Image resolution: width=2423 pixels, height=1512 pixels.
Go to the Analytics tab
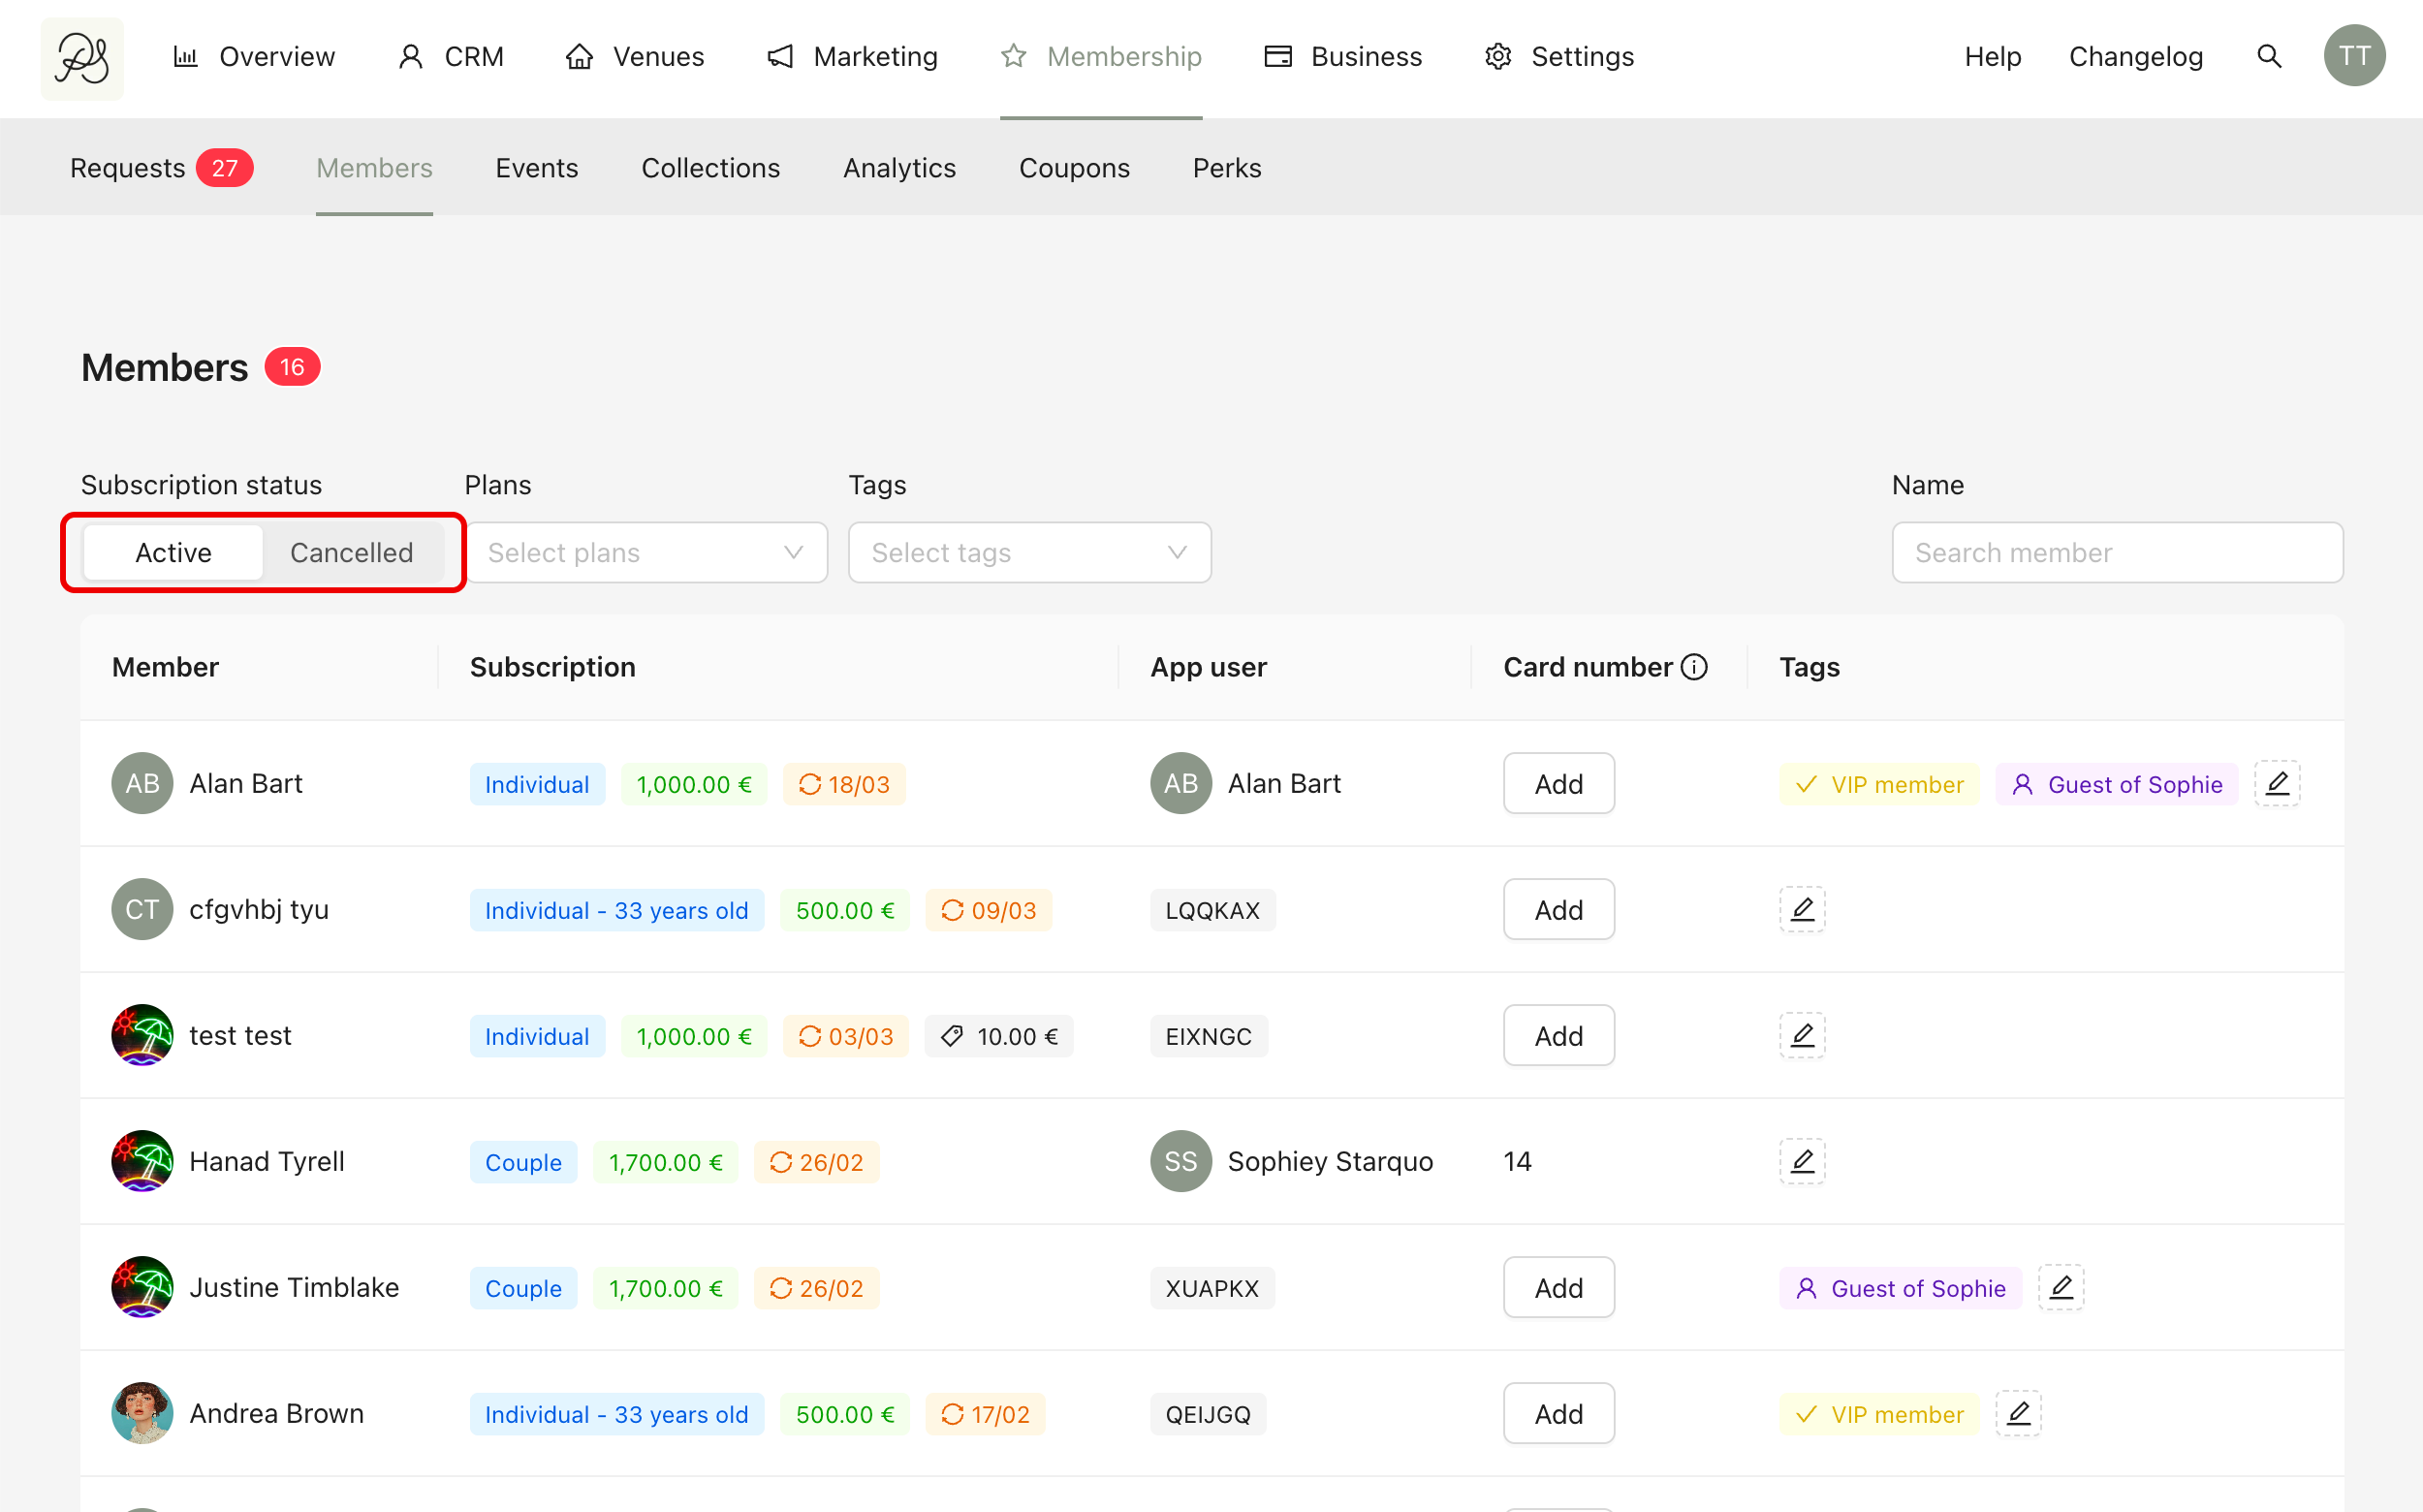click(899, 168)
